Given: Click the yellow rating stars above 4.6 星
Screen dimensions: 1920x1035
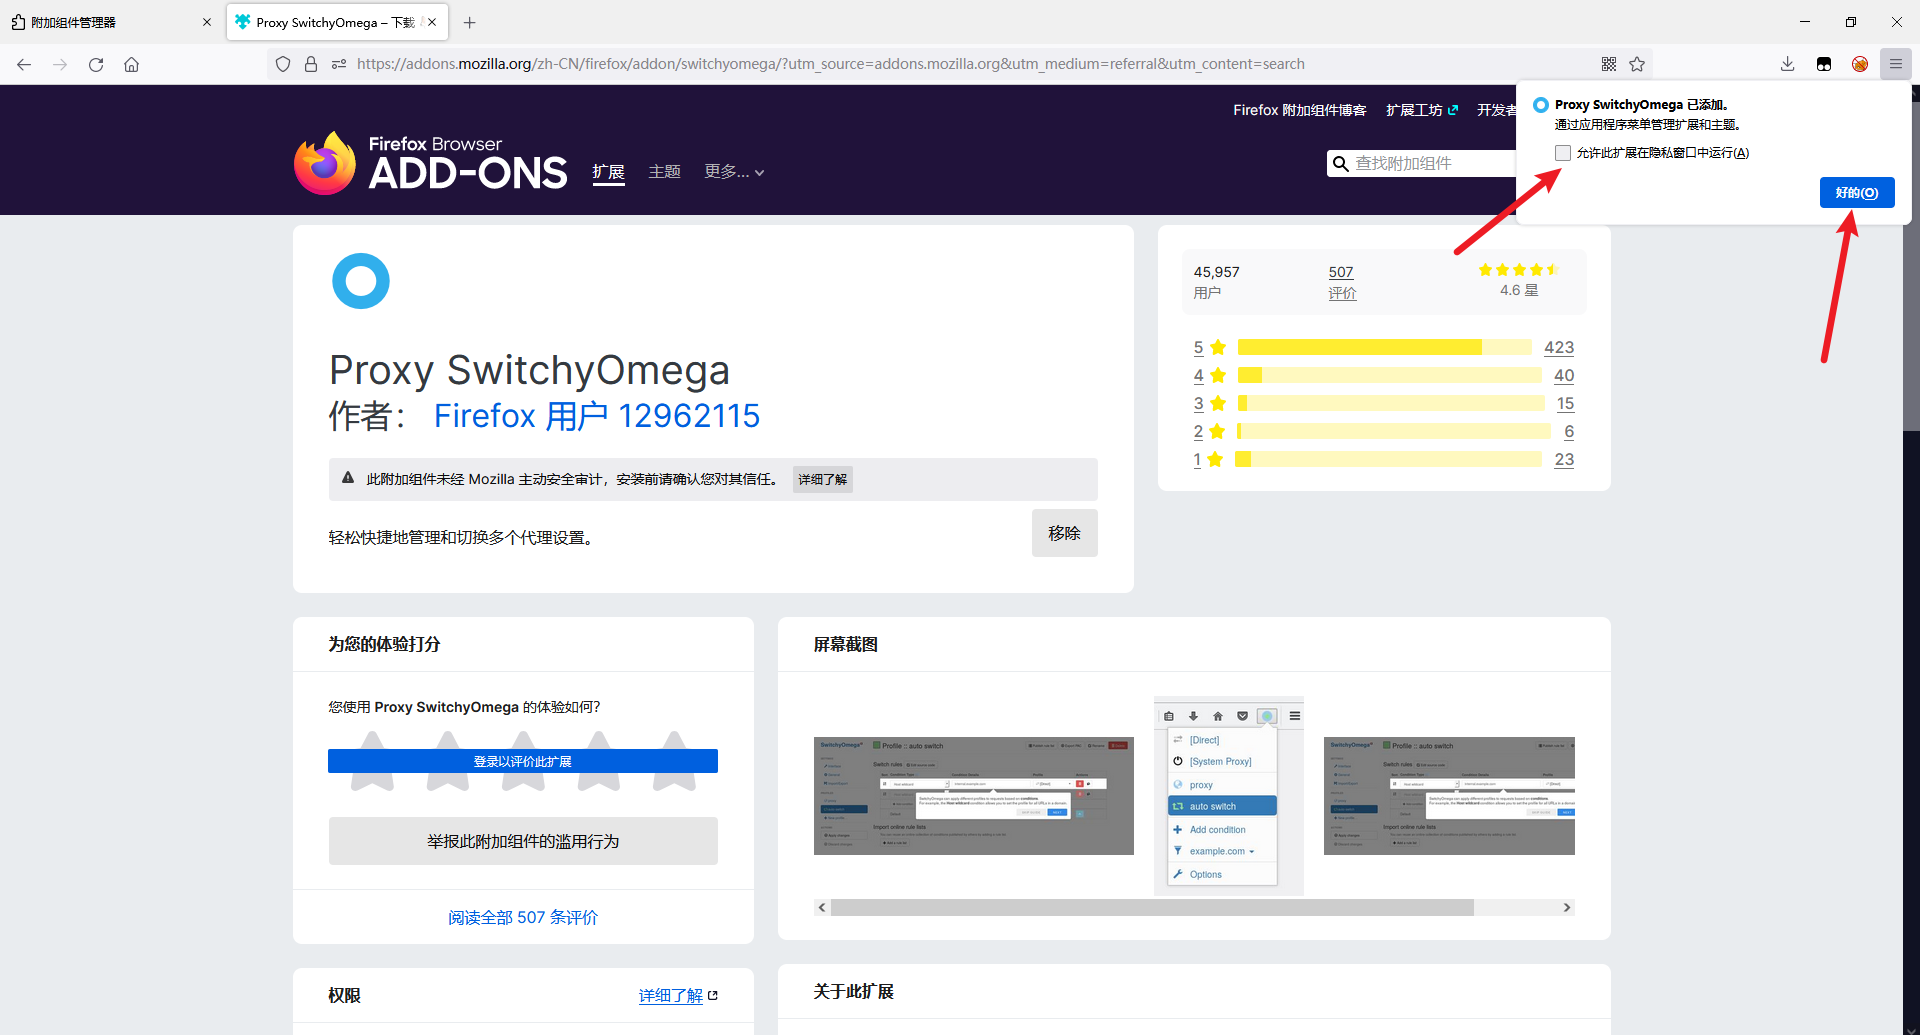Looking at the screenshot, I should (1519, 270).
